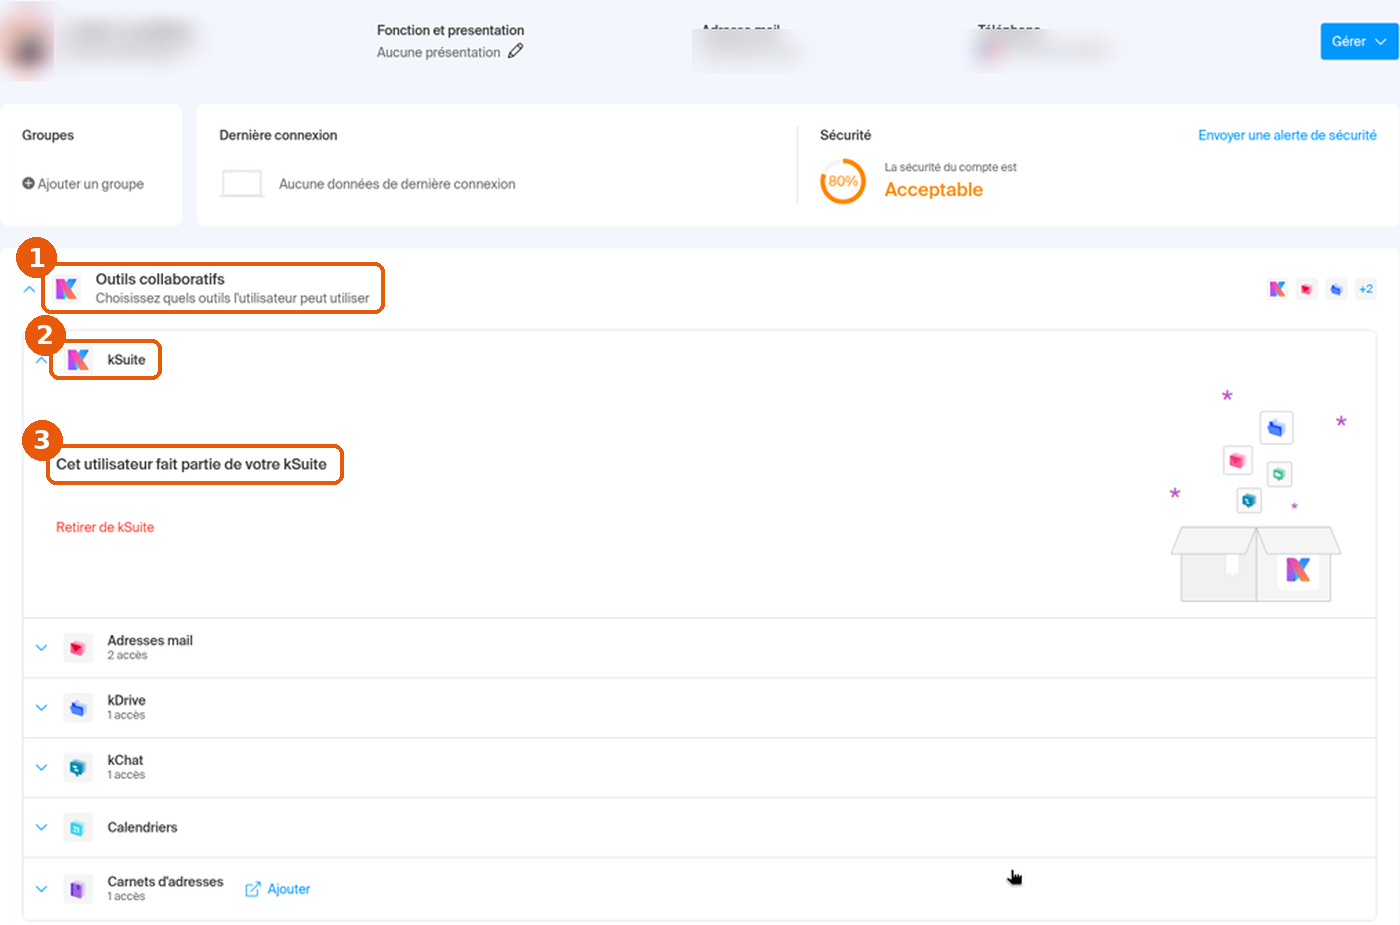This screenshot has height=925, width=1400.
Task: Click the user avatar picture
Action: pos(28,42)
